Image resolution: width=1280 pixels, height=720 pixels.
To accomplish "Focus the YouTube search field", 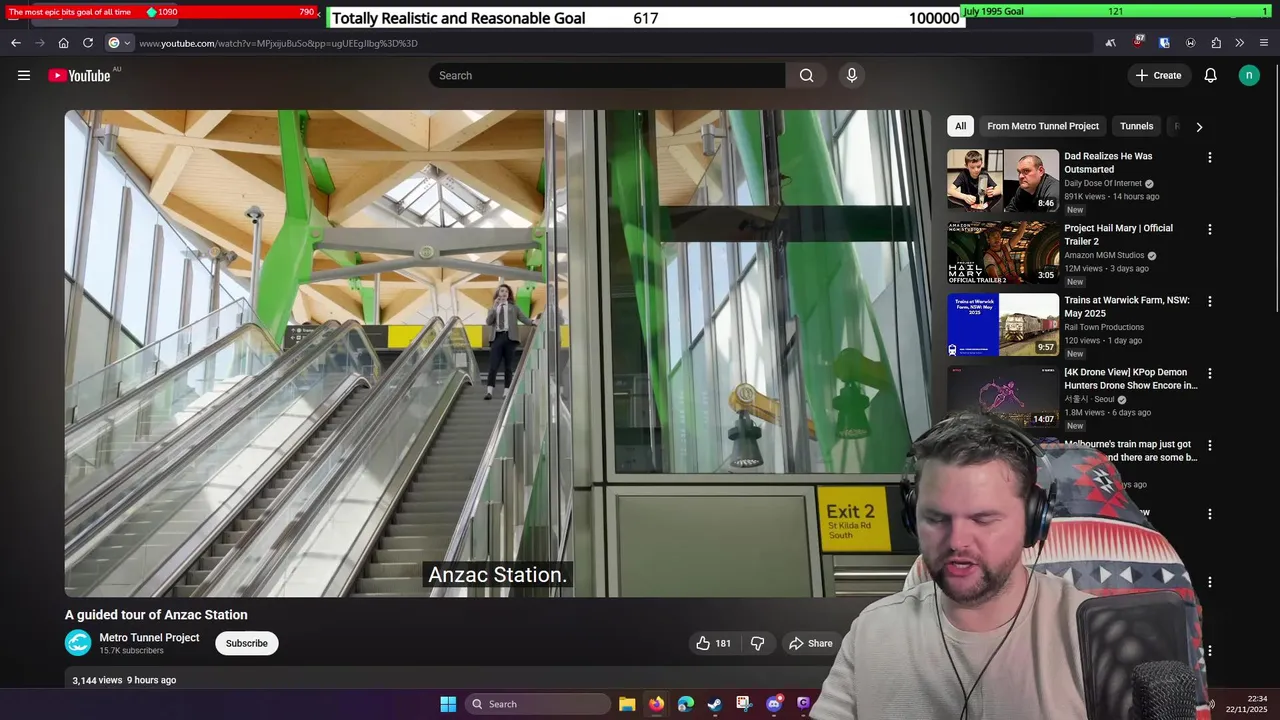I will [607, 75].
